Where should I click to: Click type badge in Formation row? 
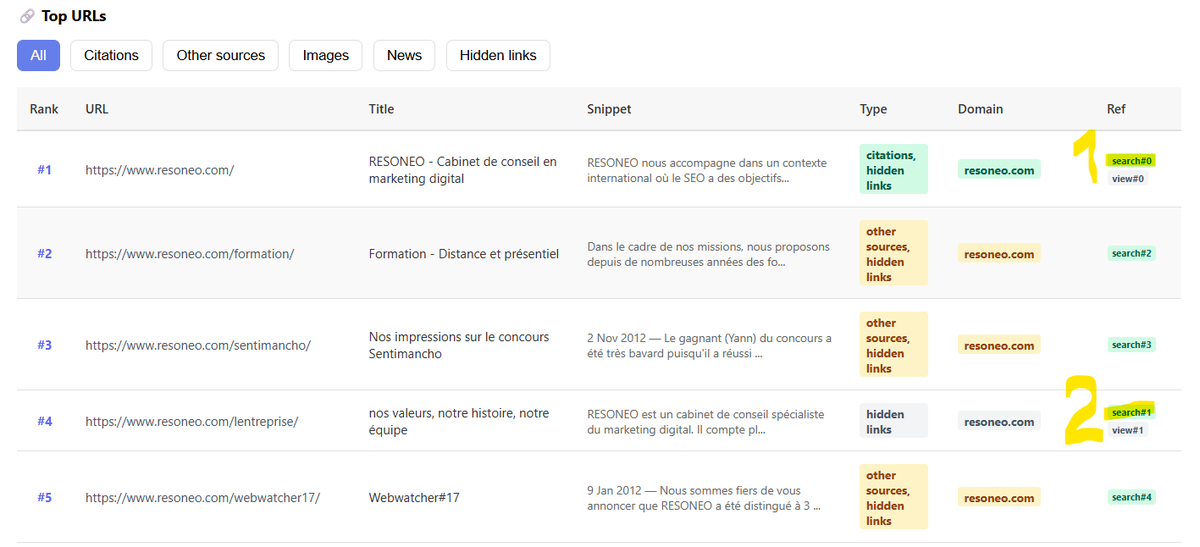(x=893, y=254)
